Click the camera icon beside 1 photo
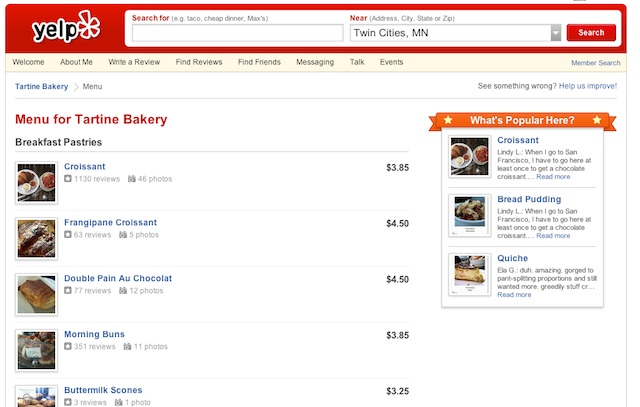The image size is (640, 407). pyautogui.click(x=118, y=403)
